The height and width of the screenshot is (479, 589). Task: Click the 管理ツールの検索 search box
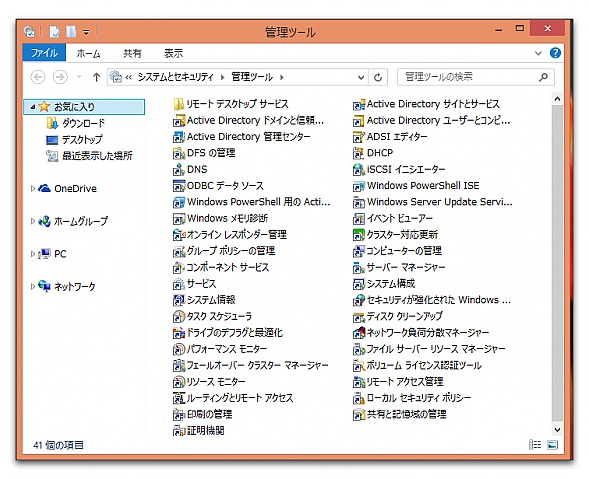[x=476, y=77]
